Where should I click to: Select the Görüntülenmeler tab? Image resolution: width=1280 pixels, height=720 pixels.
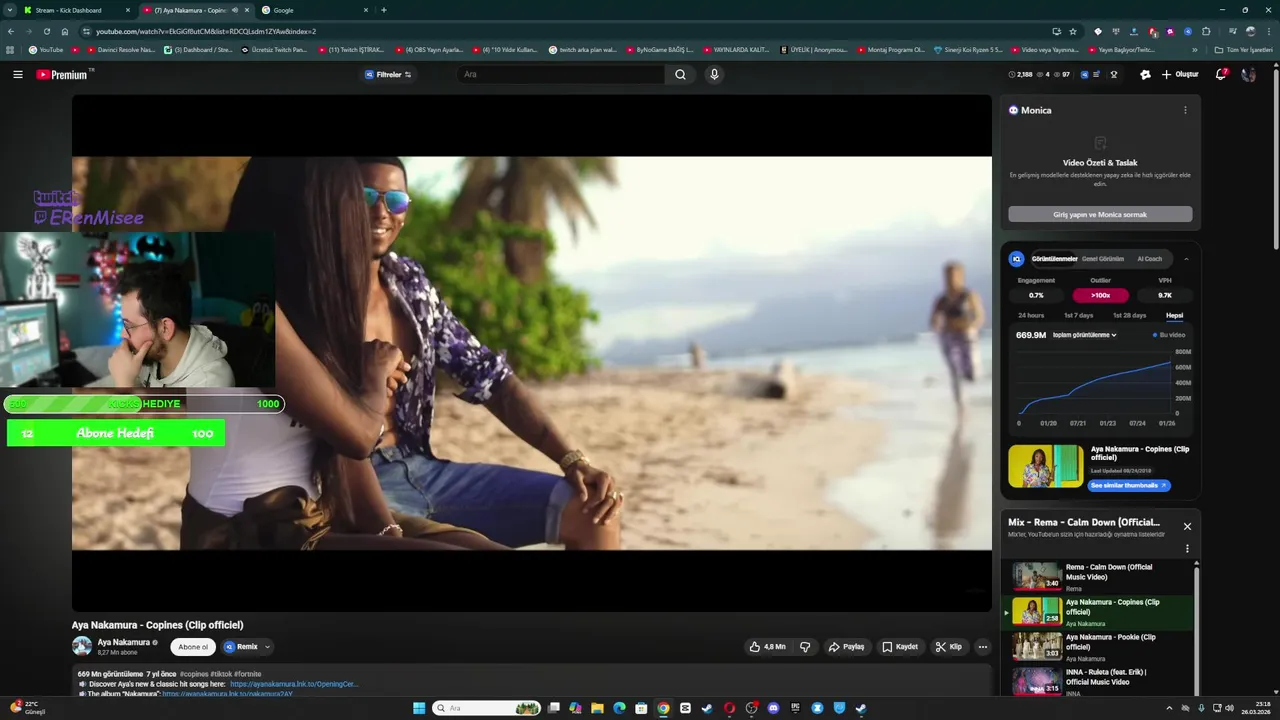point(1054,259)
